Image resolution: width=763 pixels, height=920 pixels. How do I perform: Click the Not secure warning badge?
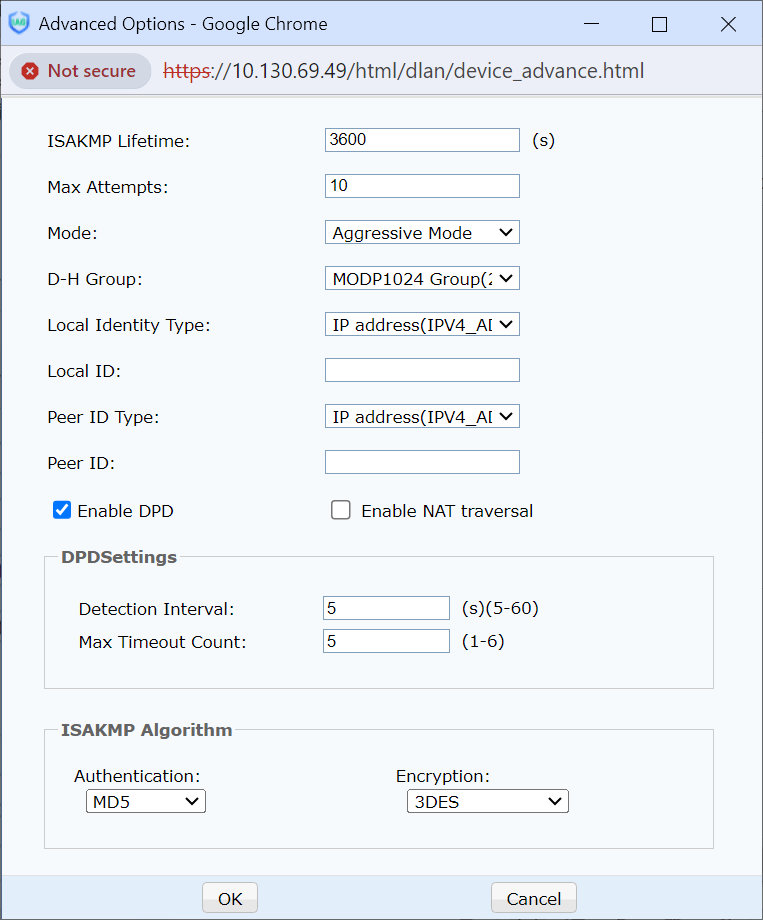79,71
